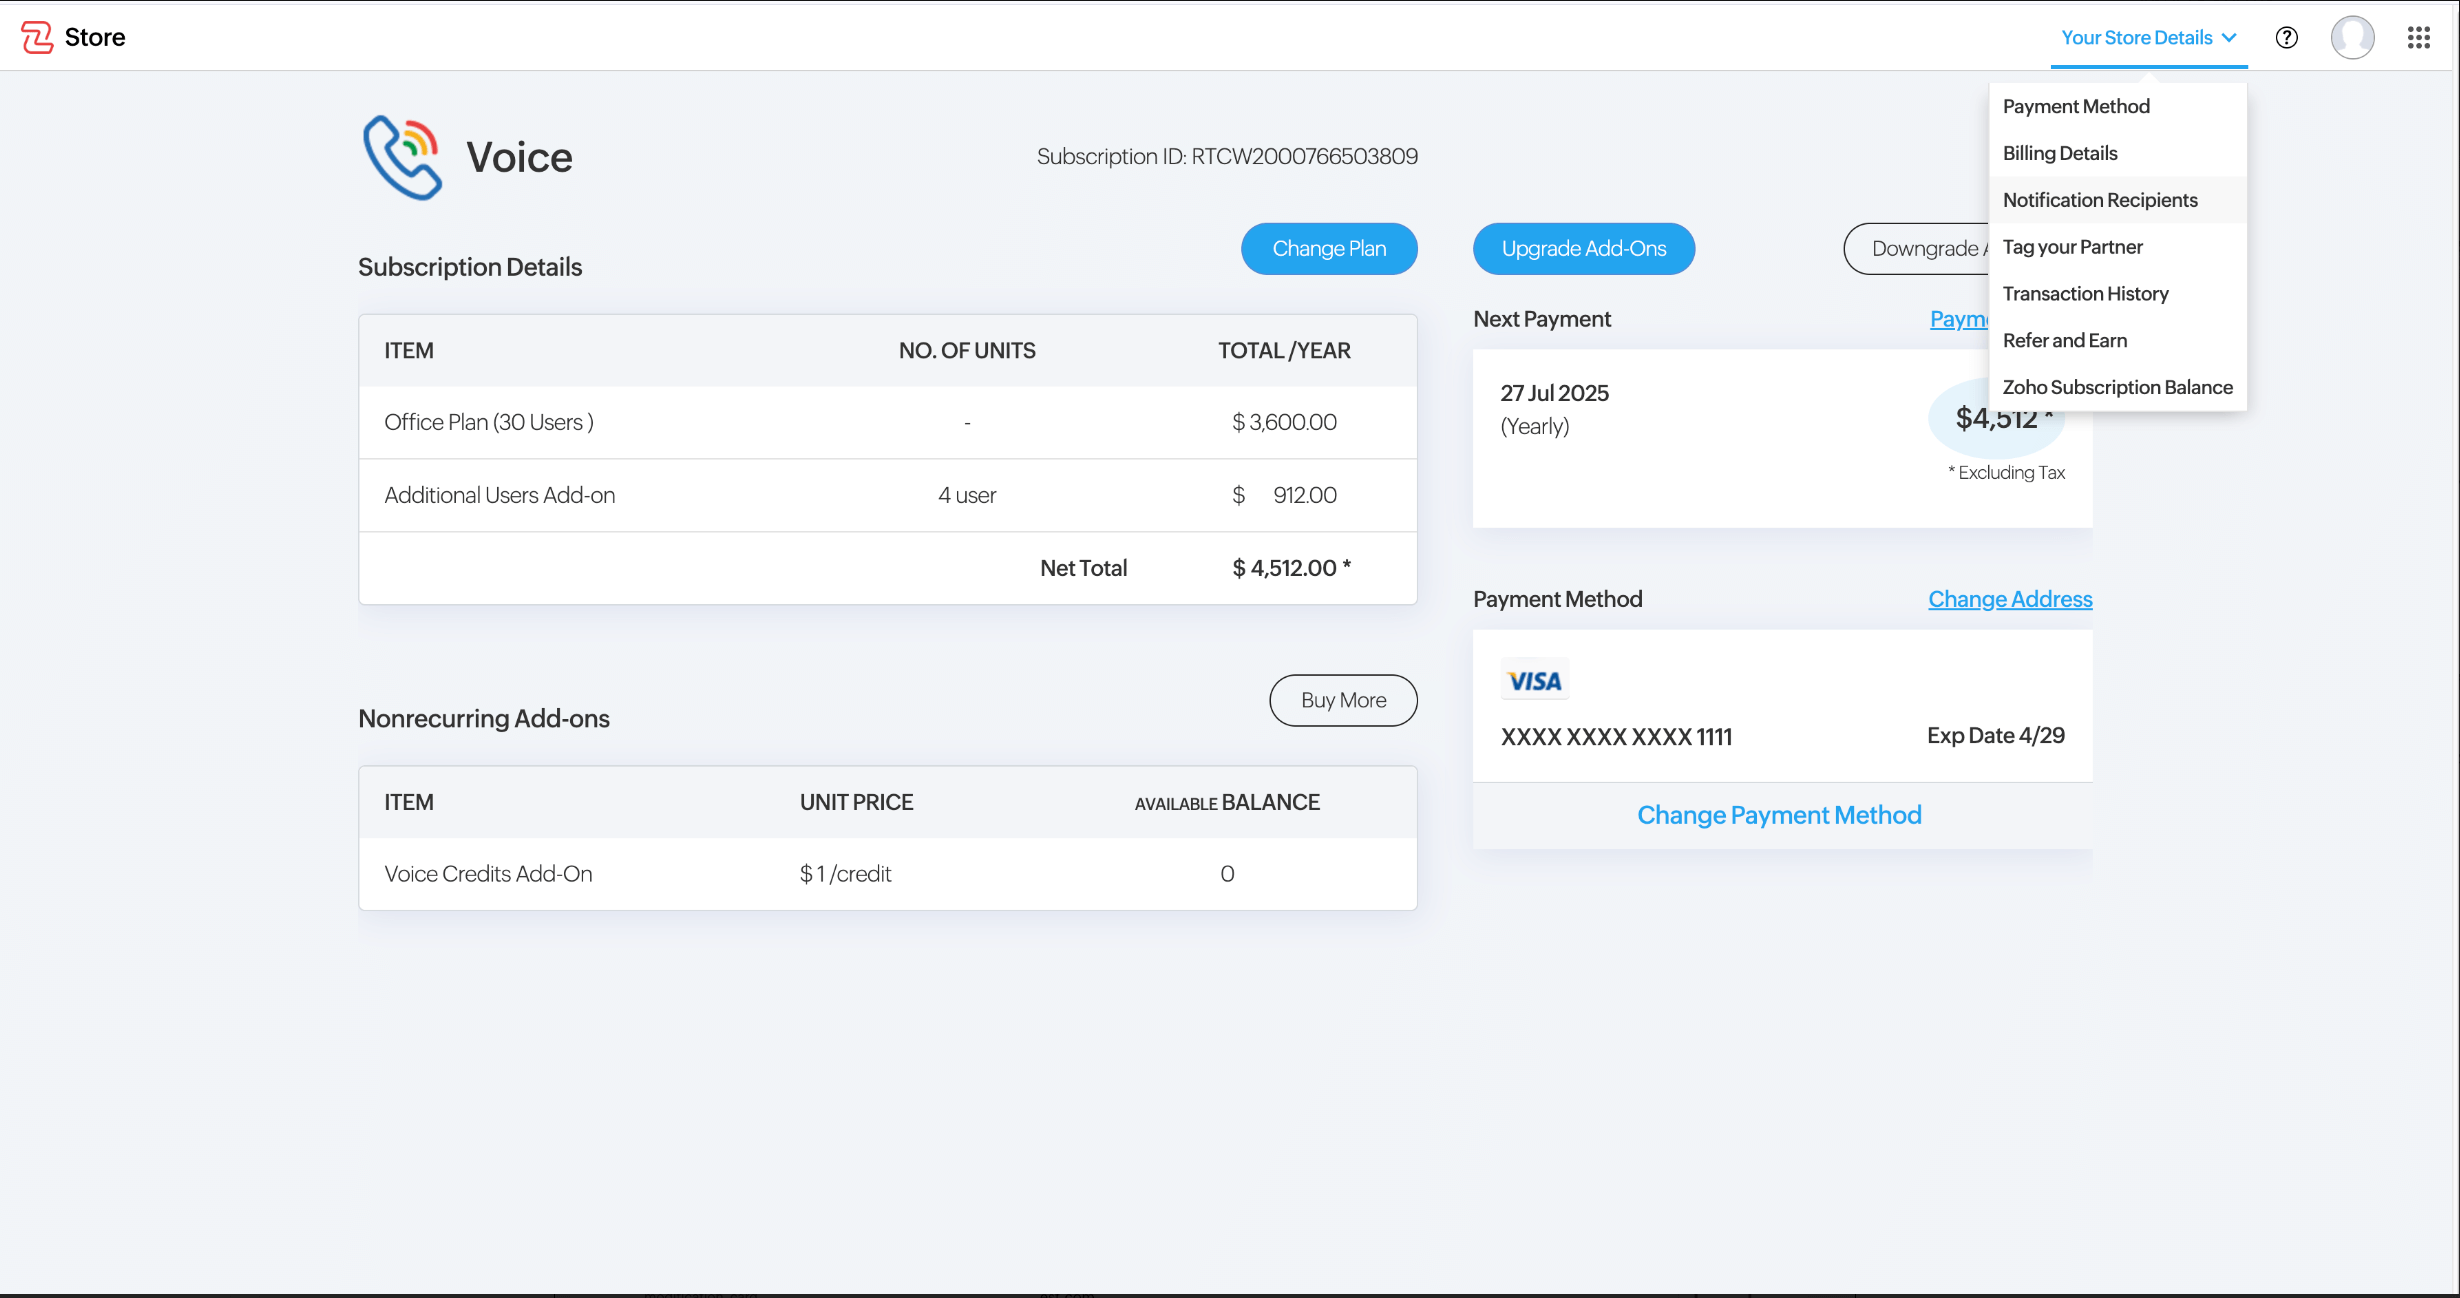
Task: Click the Voice phone product icon
Action: [402, 157]
